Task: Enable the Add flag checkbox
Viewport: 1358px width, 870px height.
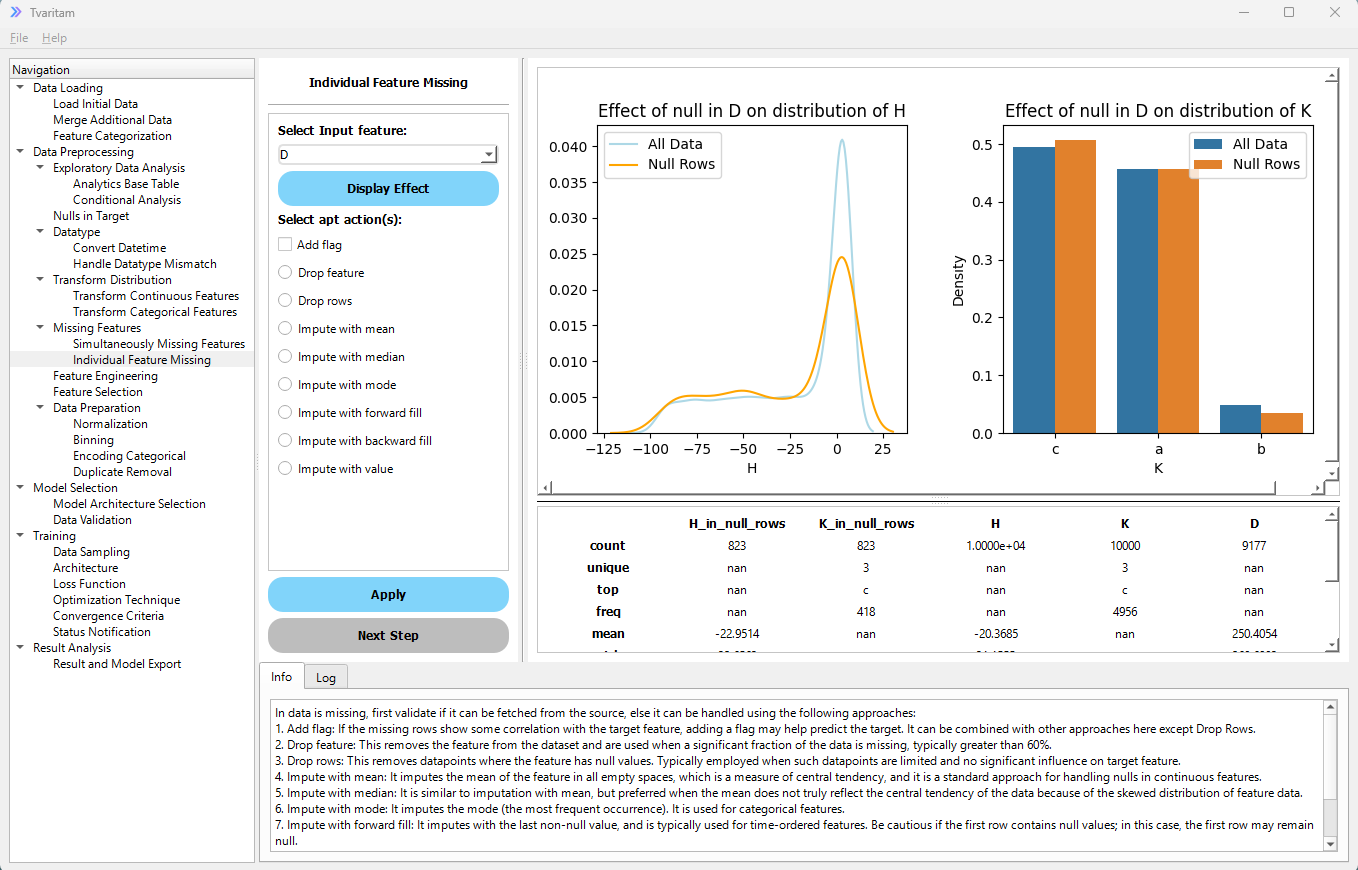Action: (283, 244)
